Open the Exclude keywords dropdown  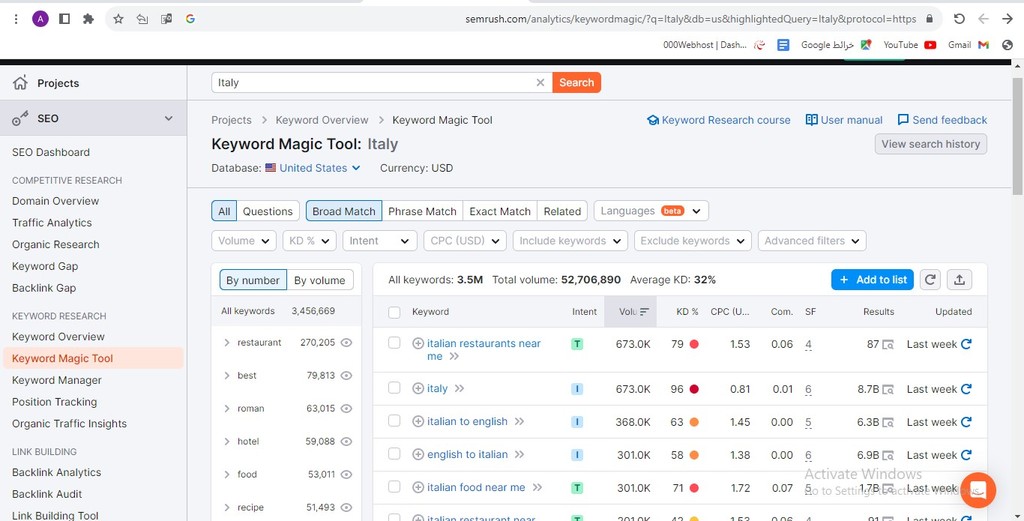pos(692,240)
